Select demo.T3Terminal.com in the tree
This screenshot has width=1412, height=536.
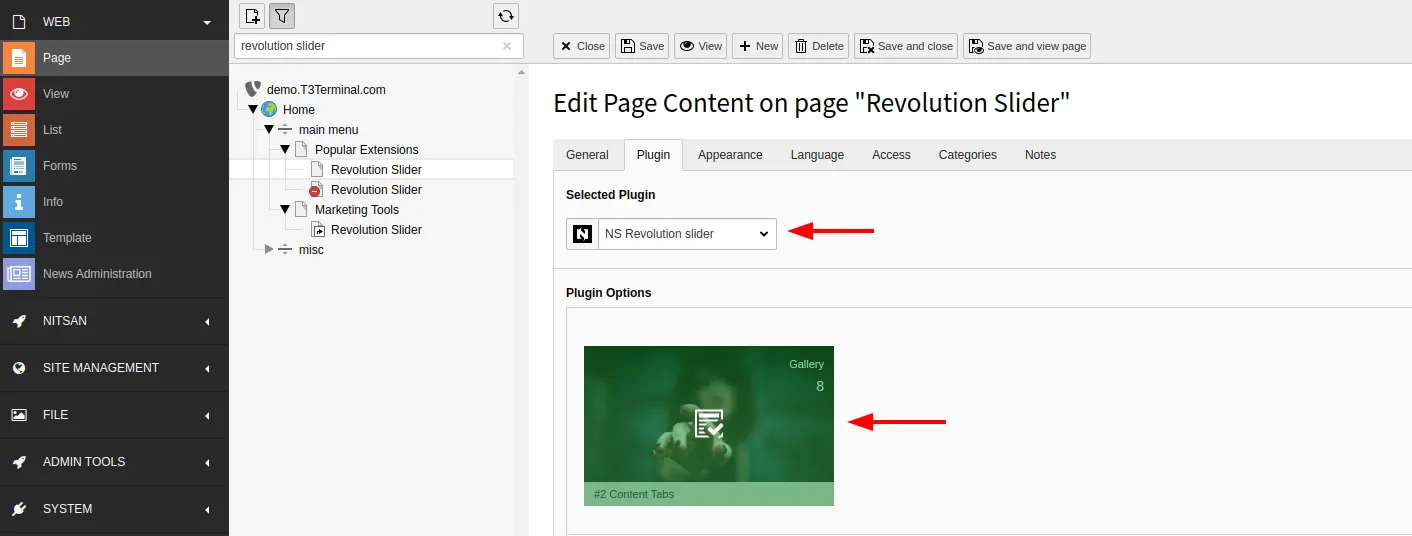point(326,90)
